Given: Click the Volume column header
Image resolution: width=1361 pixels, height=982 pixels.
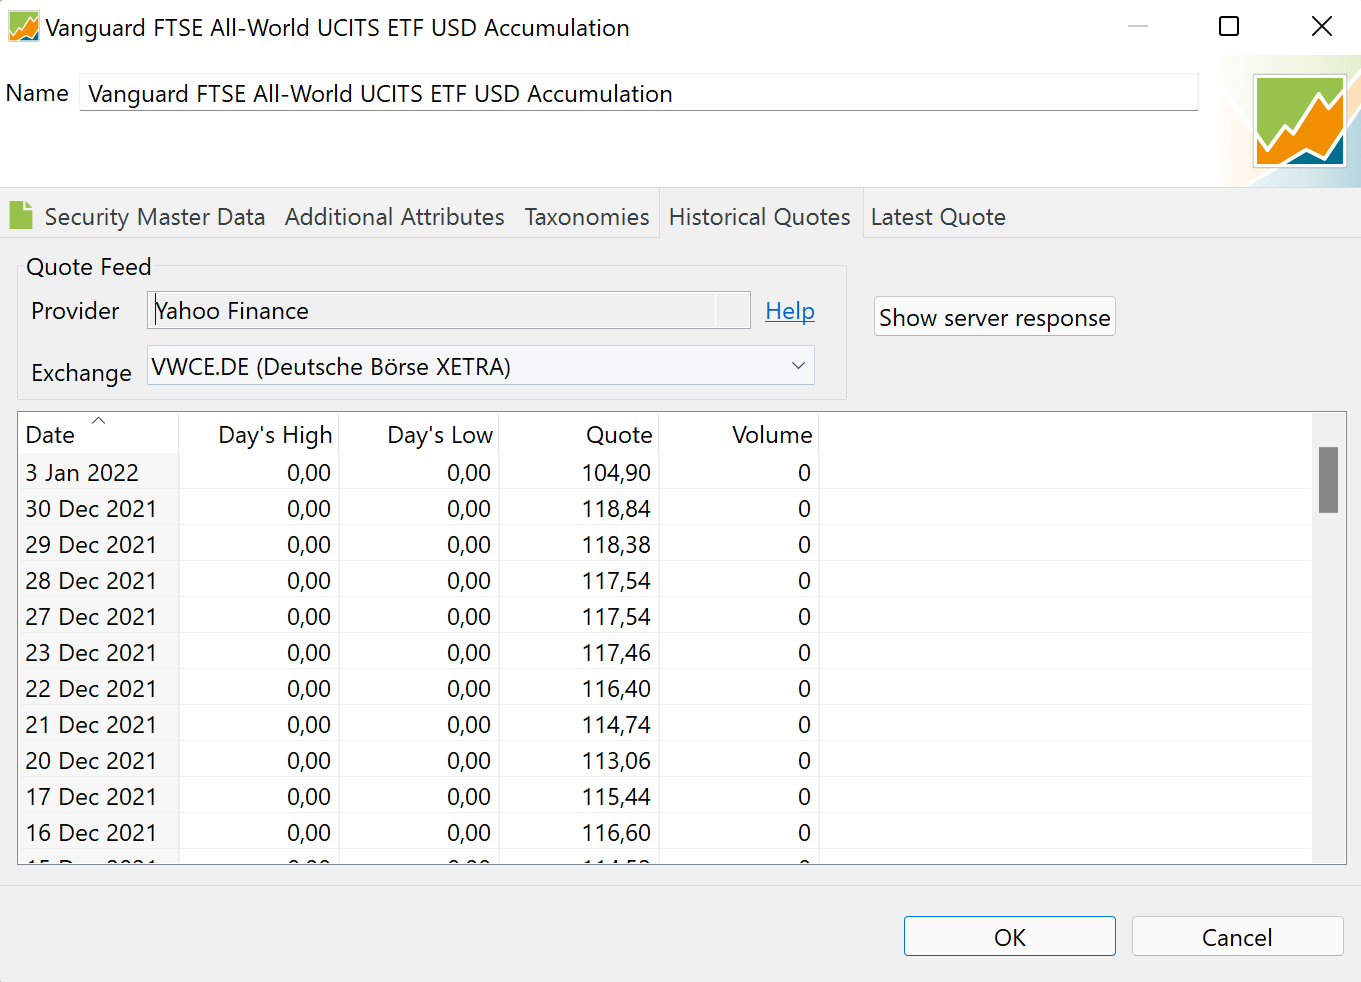Looking at the screenshot, I should click(771, 435).
